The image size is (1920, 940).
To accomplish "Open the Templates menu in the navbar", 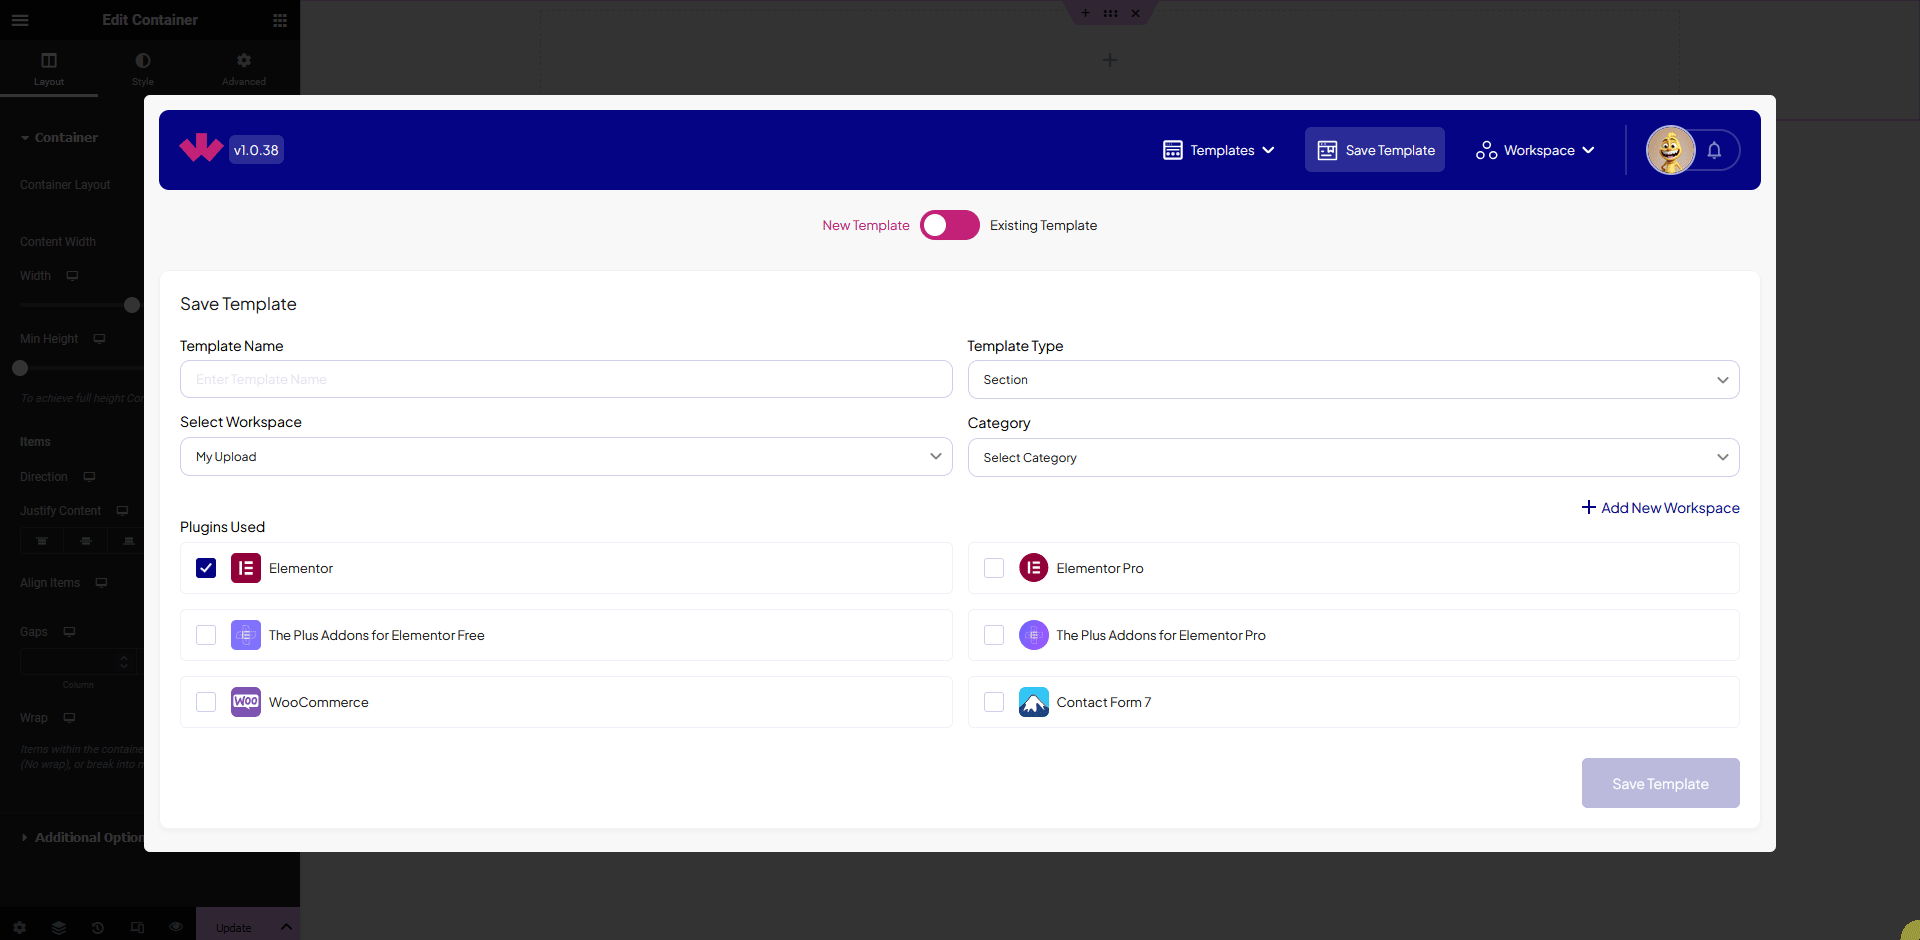I will 1218,150.
